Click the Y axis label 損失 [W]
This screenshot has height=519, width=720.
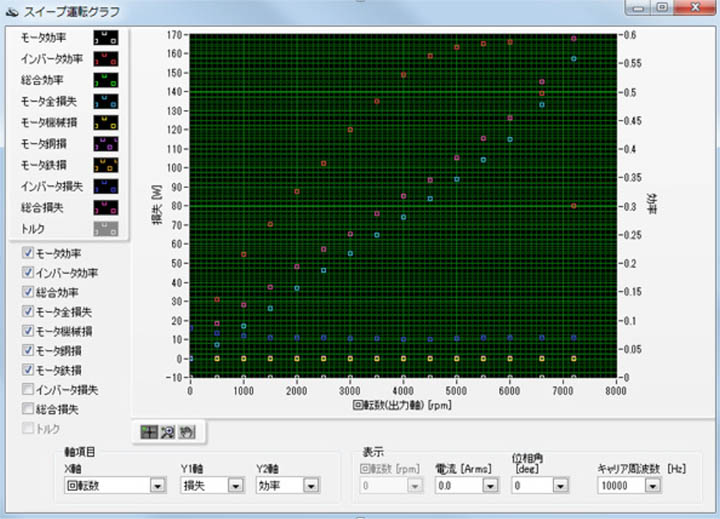[x=157, y=205]
